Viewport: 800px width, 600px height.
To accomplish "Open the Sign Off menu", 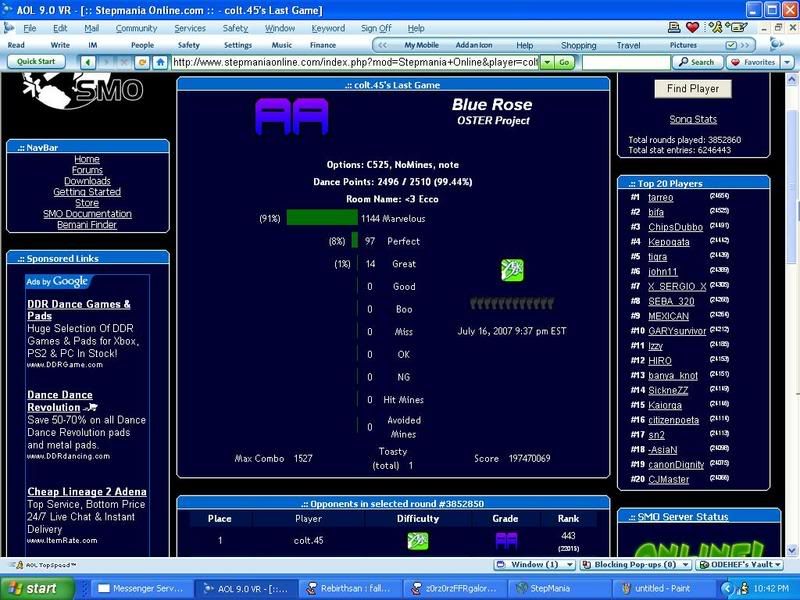I will (x=376, y=28).
